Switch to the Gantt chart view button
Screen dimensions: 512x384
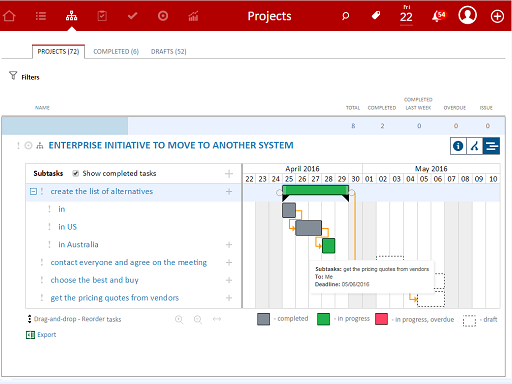[491, 146]
